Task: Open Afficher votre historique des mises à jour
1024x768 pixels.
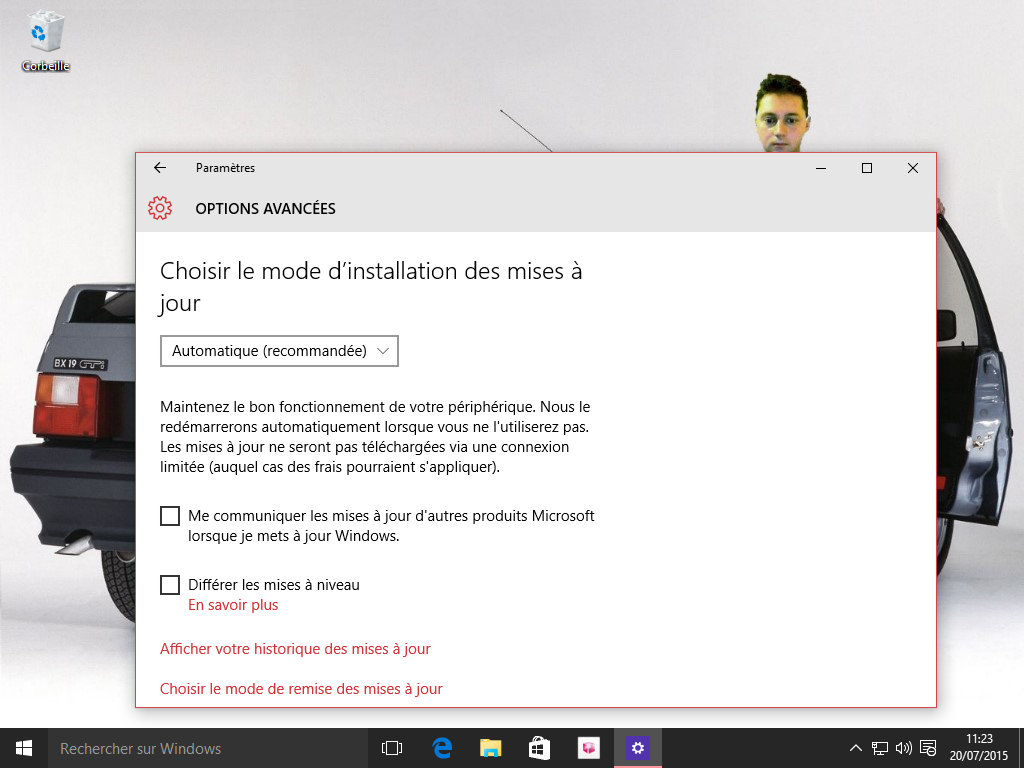Action: [295, 649]
